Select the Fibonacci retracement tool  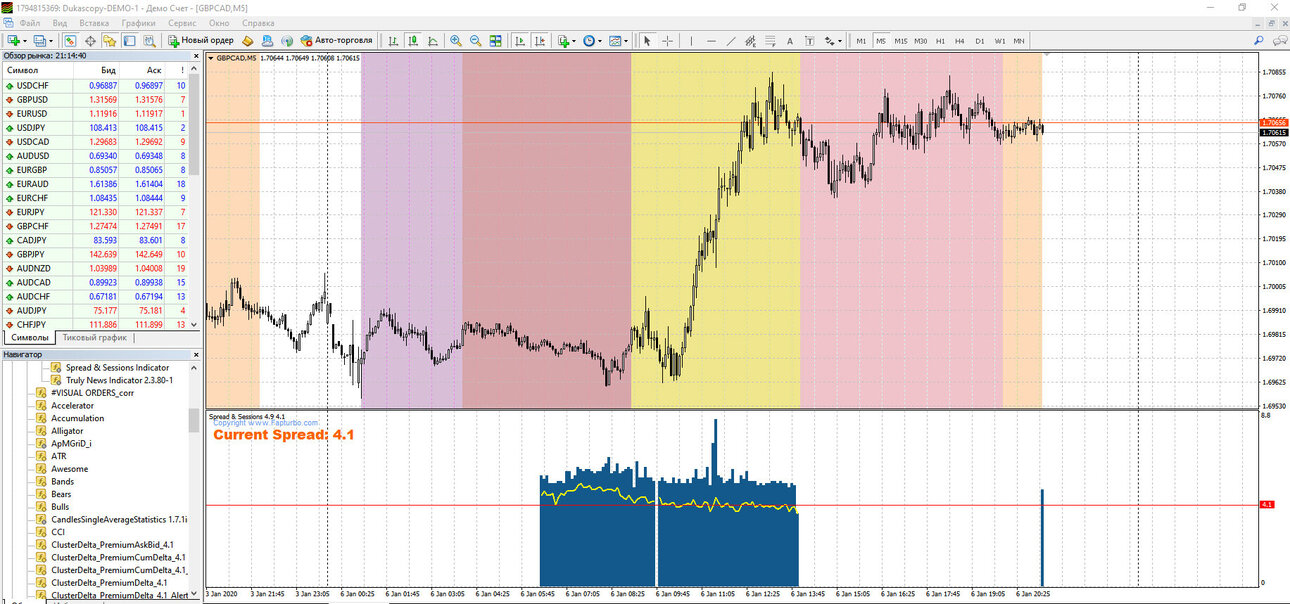[770, 40]
